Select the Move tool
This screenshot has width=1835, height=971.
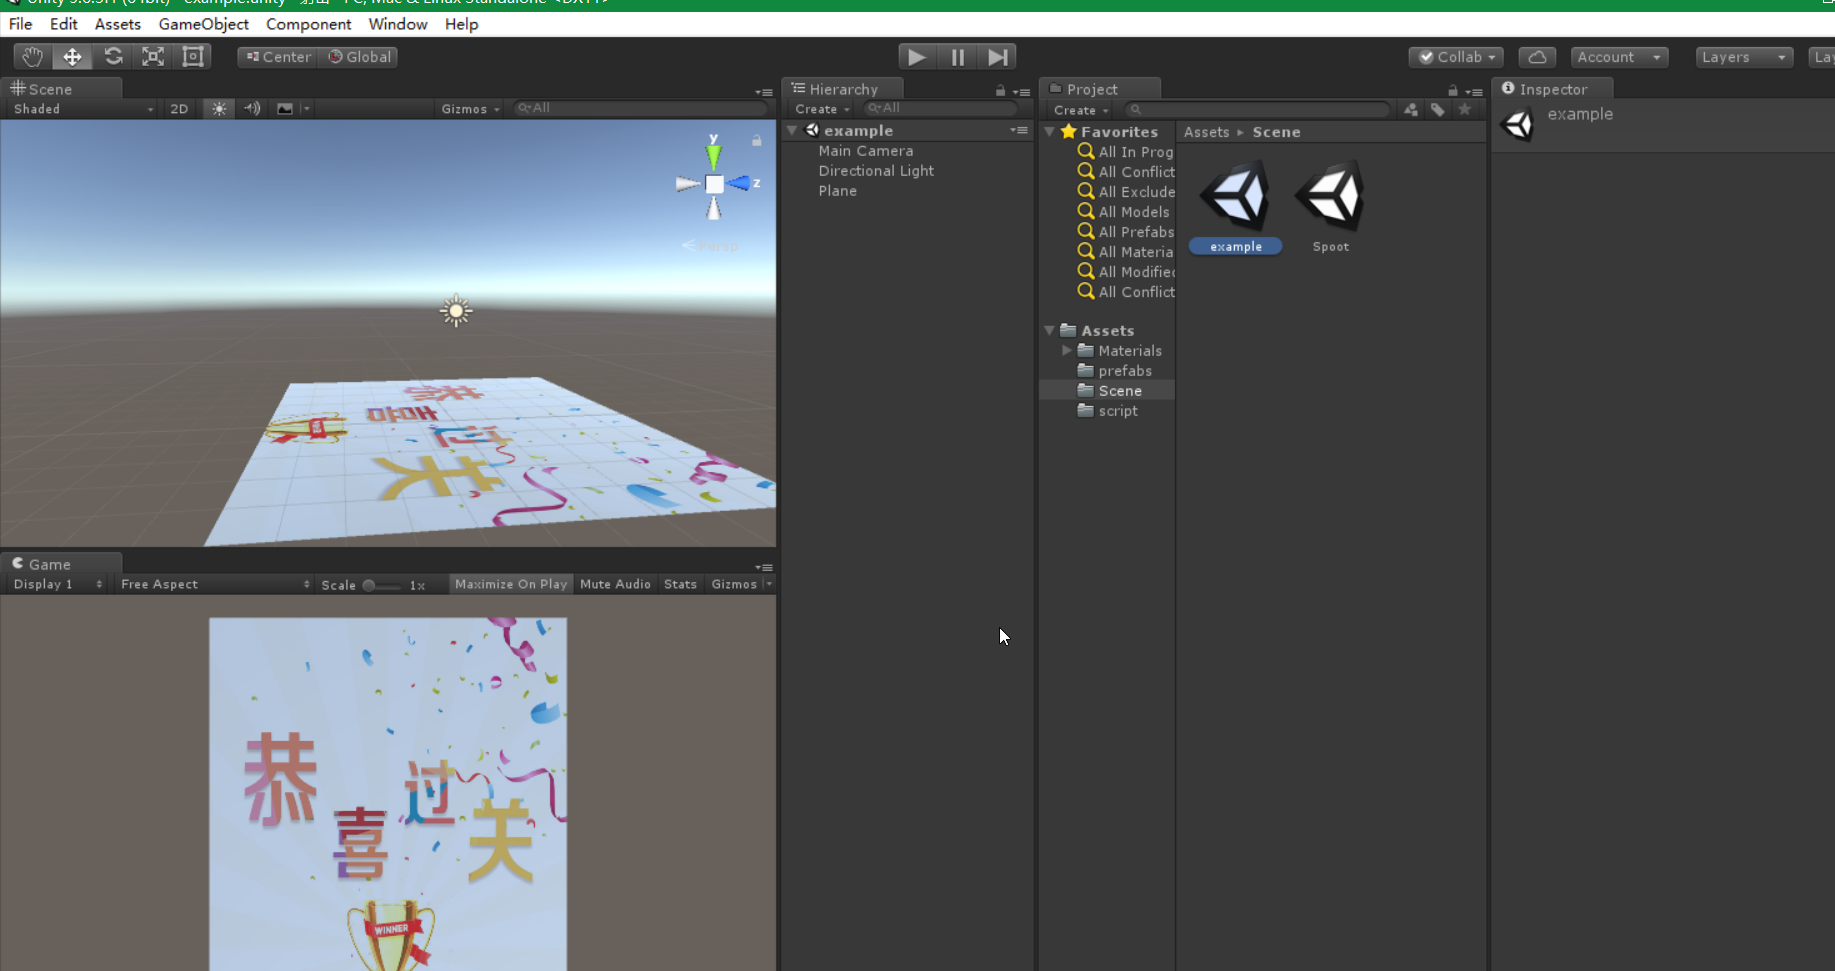pyautogui.click(x=72, y=57)
